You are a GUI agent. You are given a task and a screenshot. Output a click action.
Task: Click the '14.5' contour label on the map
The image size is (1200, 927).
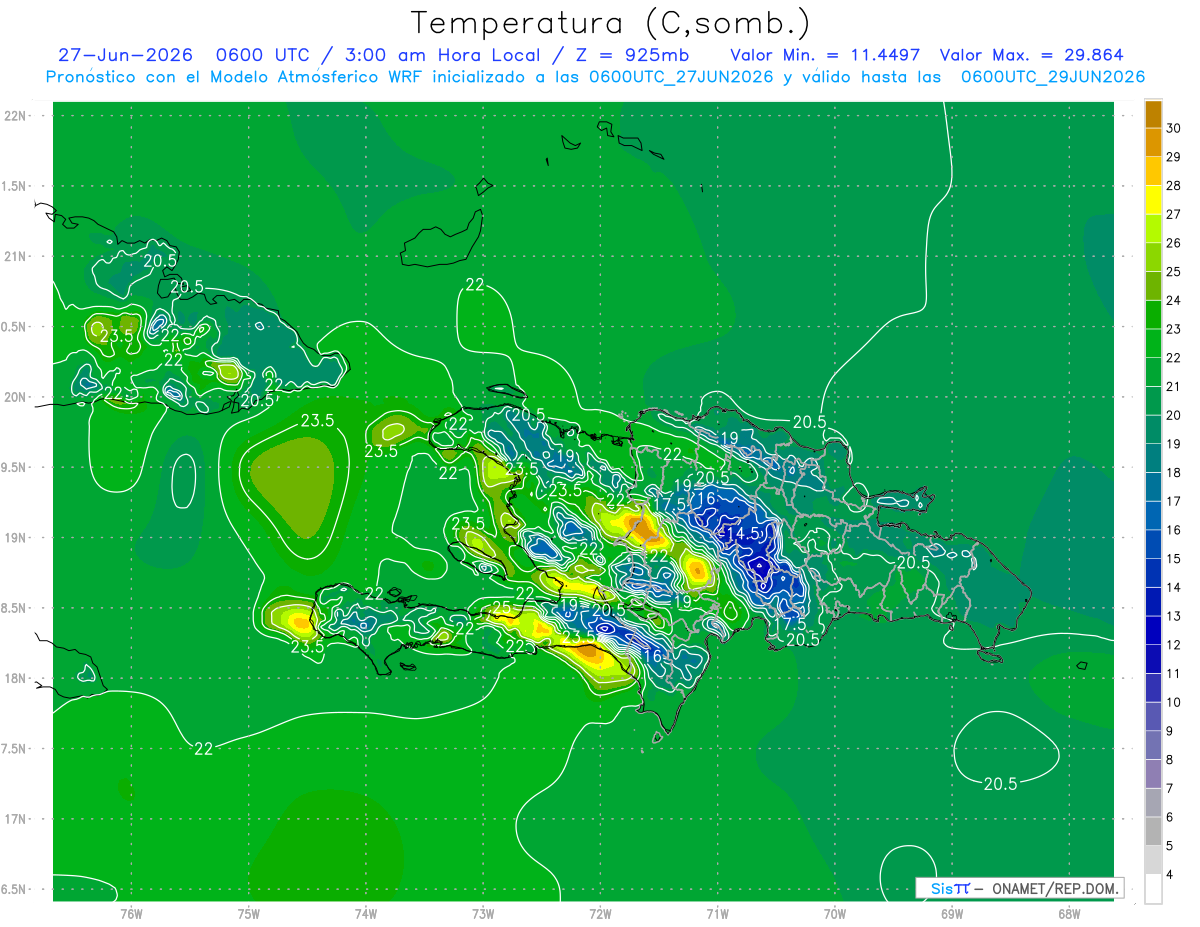(742, 534)
